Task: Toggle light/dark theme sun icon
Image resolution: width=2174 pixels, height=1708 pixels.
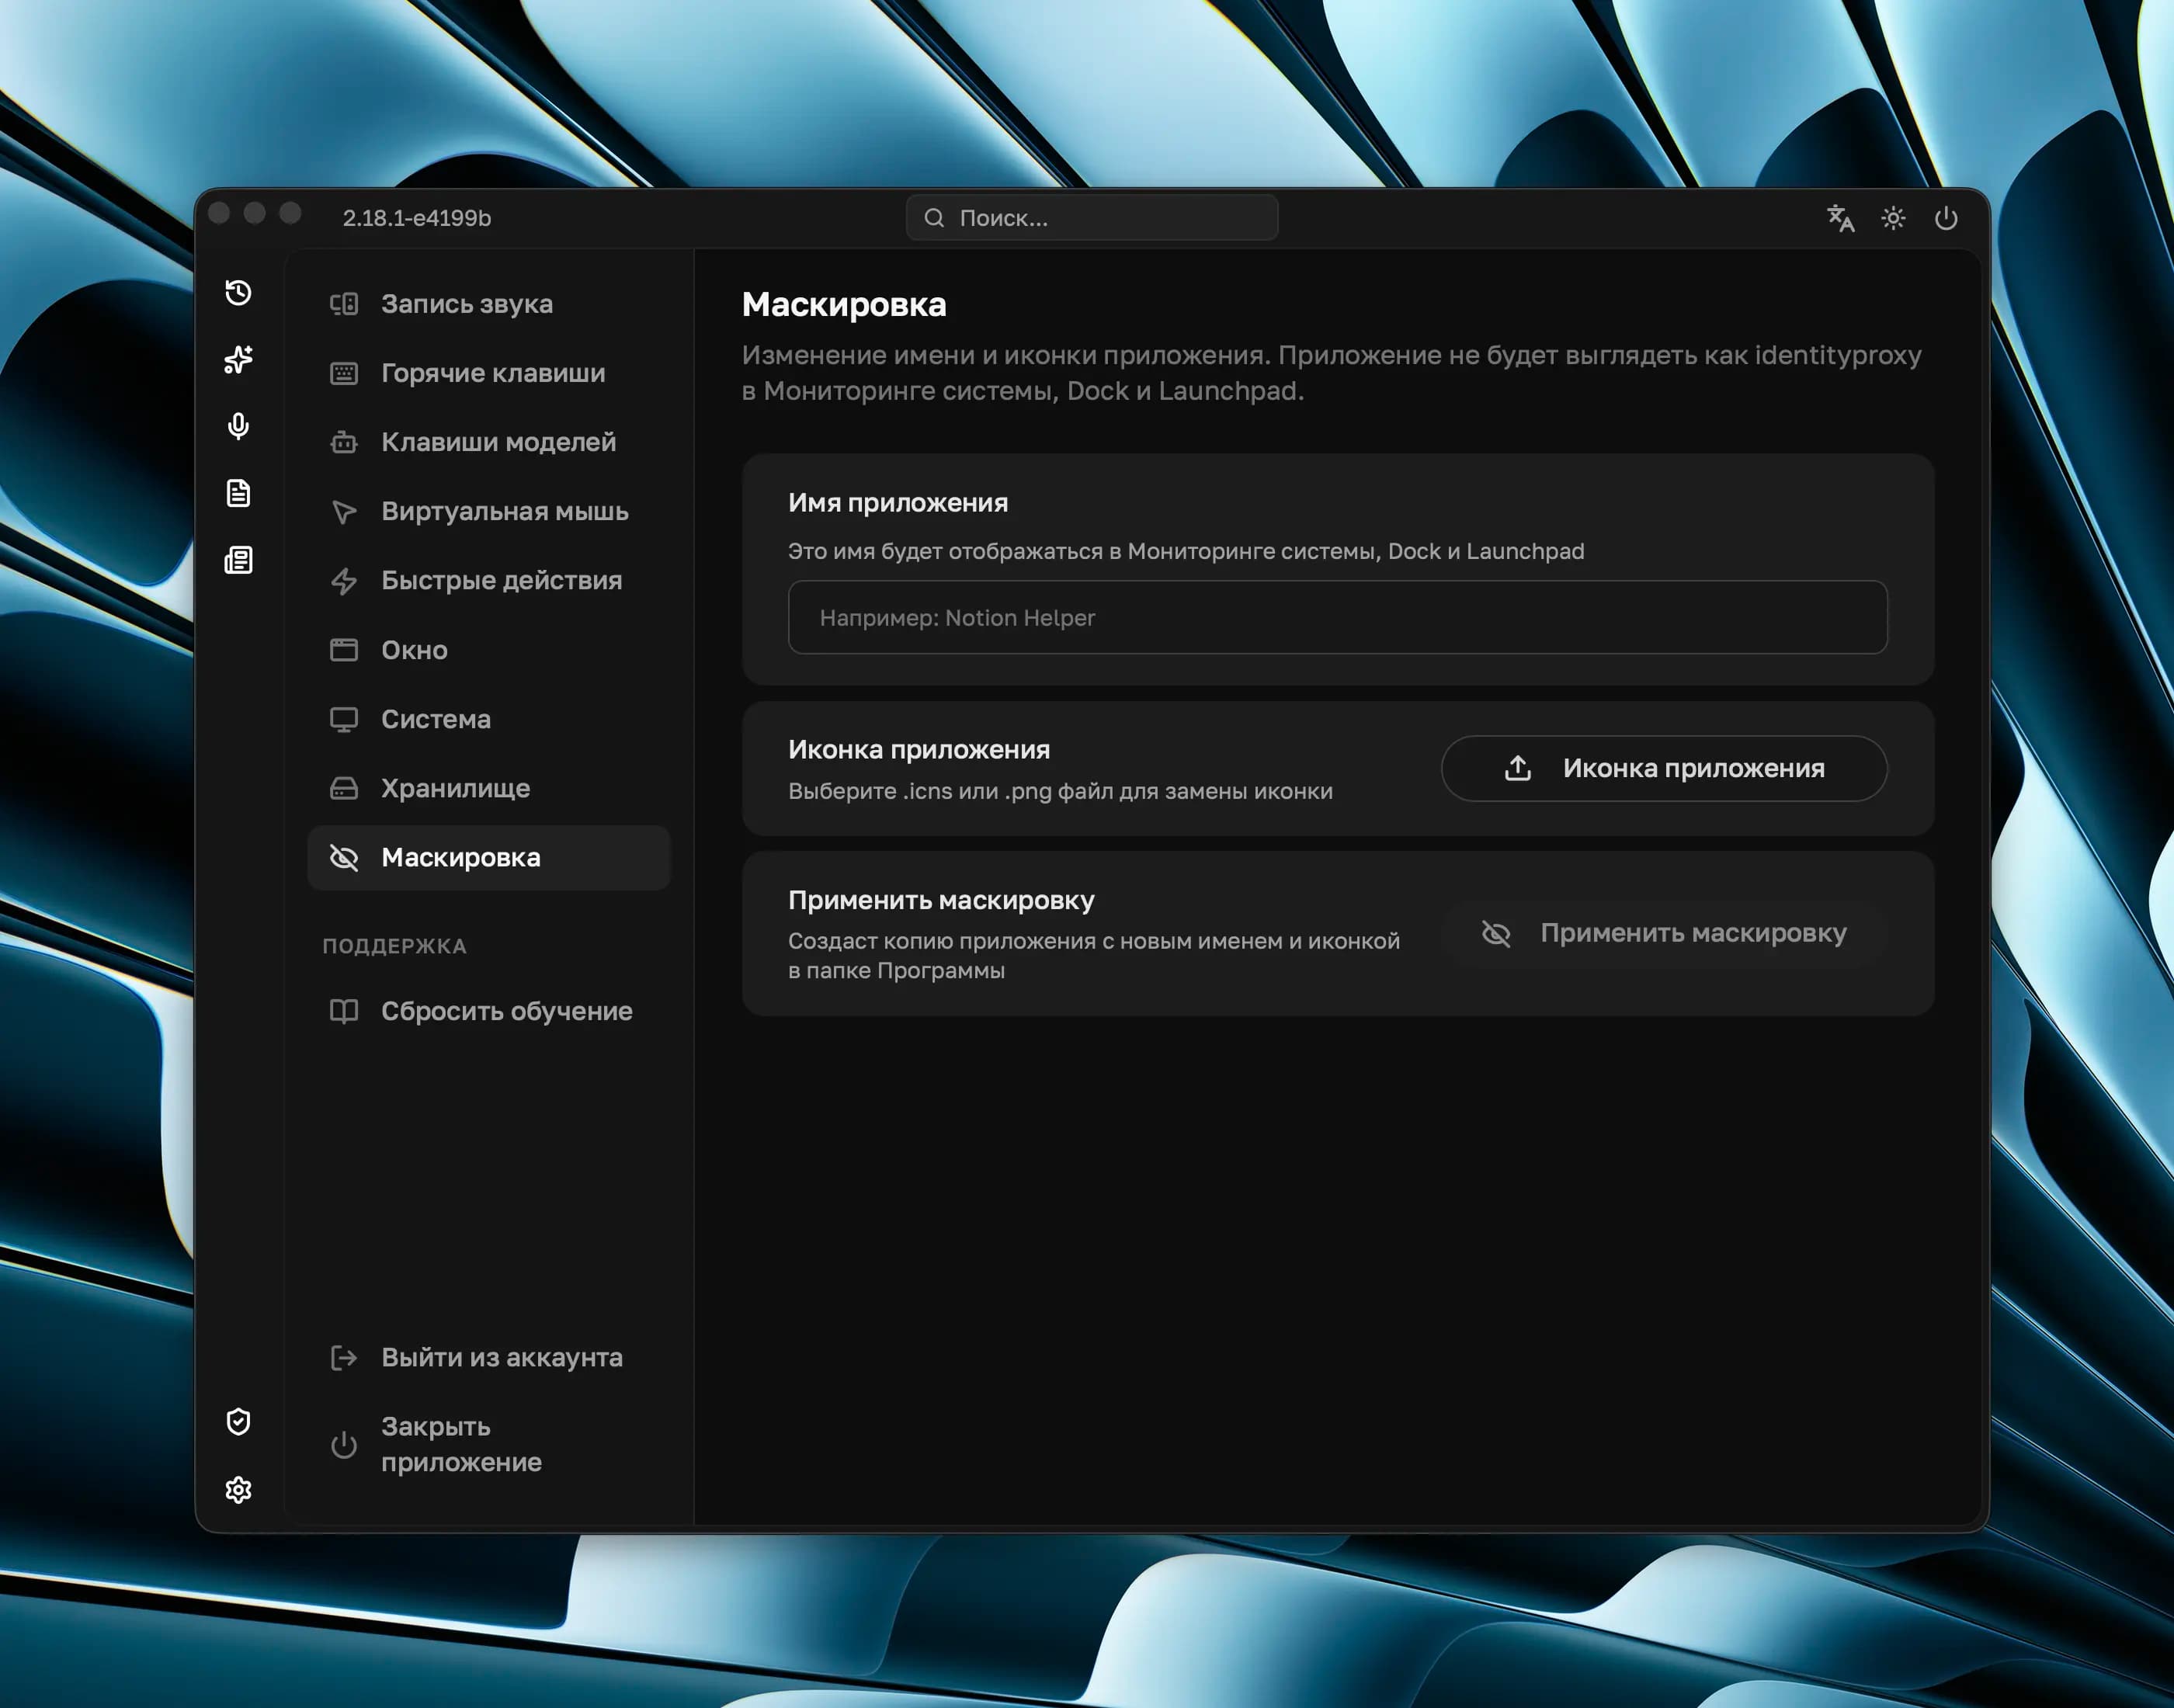Action: coord(1893,218)
